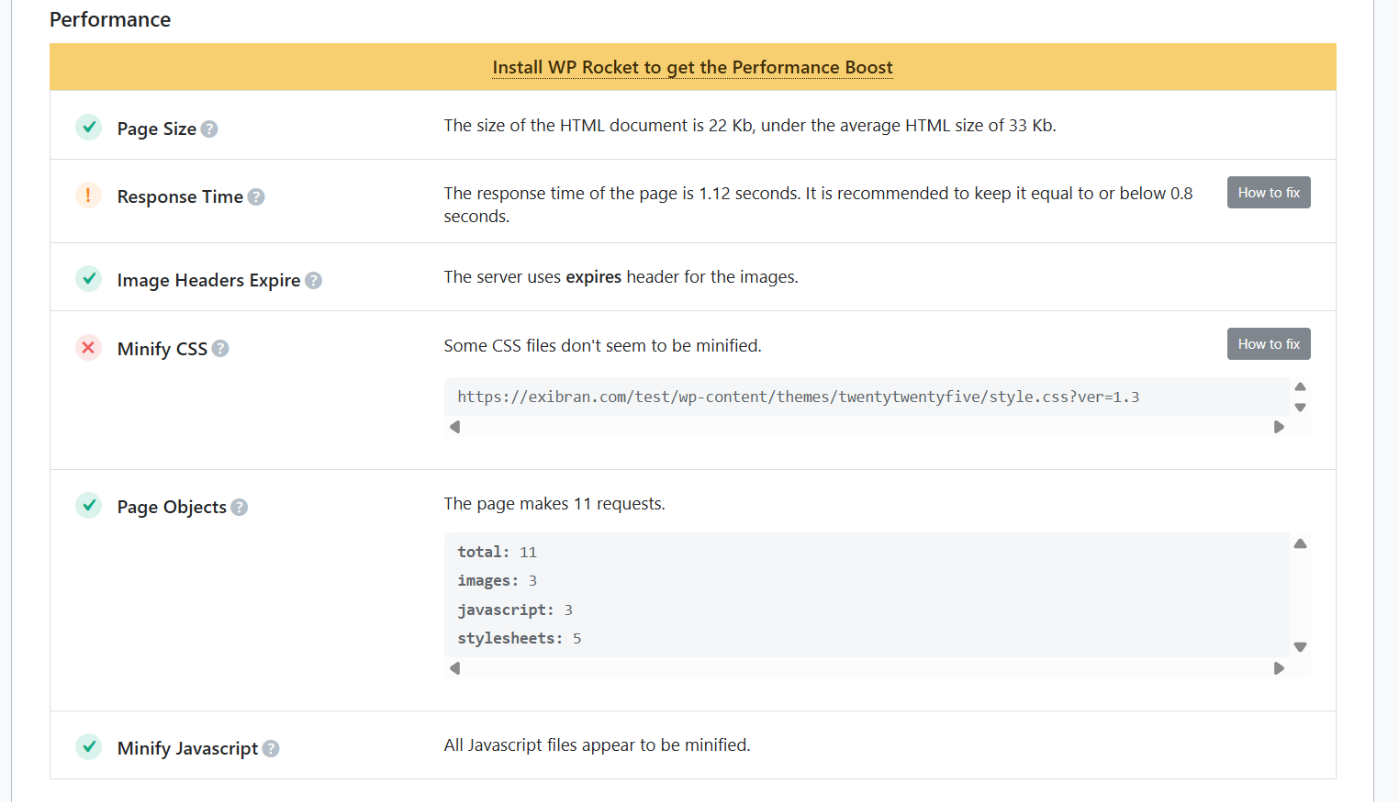Open the help tooltip icon for Page Objects
The image size is (1399, 802).
(x=239, y=507)
